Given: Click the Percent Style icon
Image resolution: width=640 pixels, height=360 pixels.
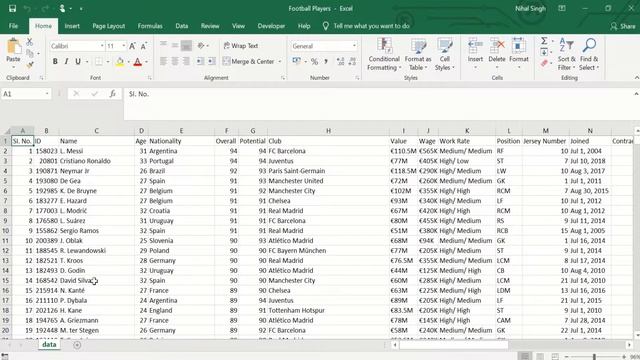Looking at the screenshot, I should (314, 62).
